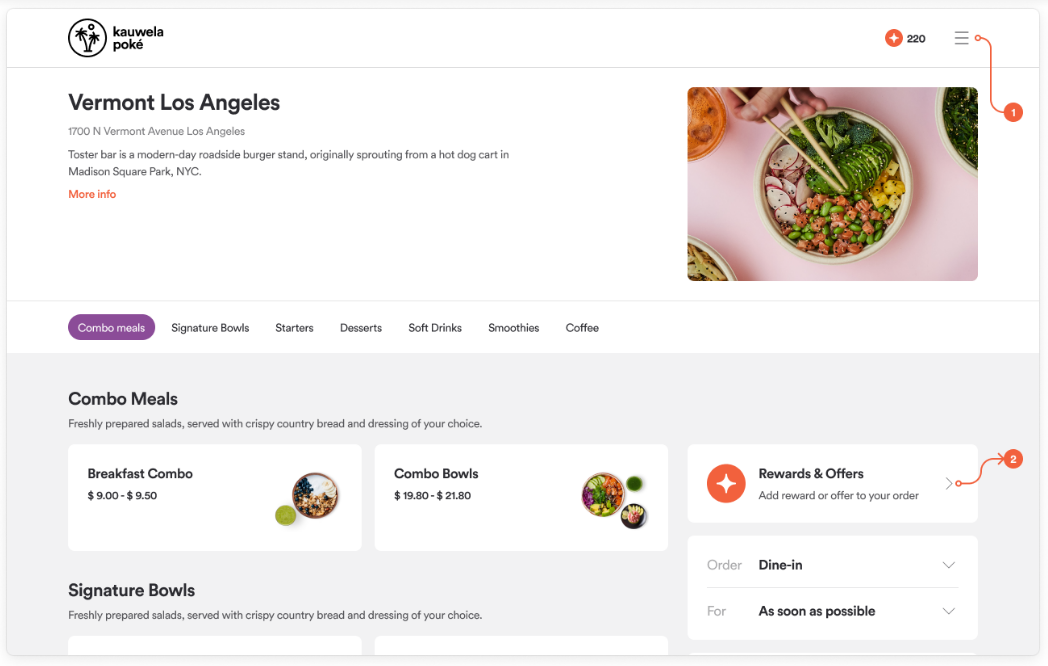This screenshot has height=666, width=1048.
Task: View the 220 points balance
Action: pos(916,39)
